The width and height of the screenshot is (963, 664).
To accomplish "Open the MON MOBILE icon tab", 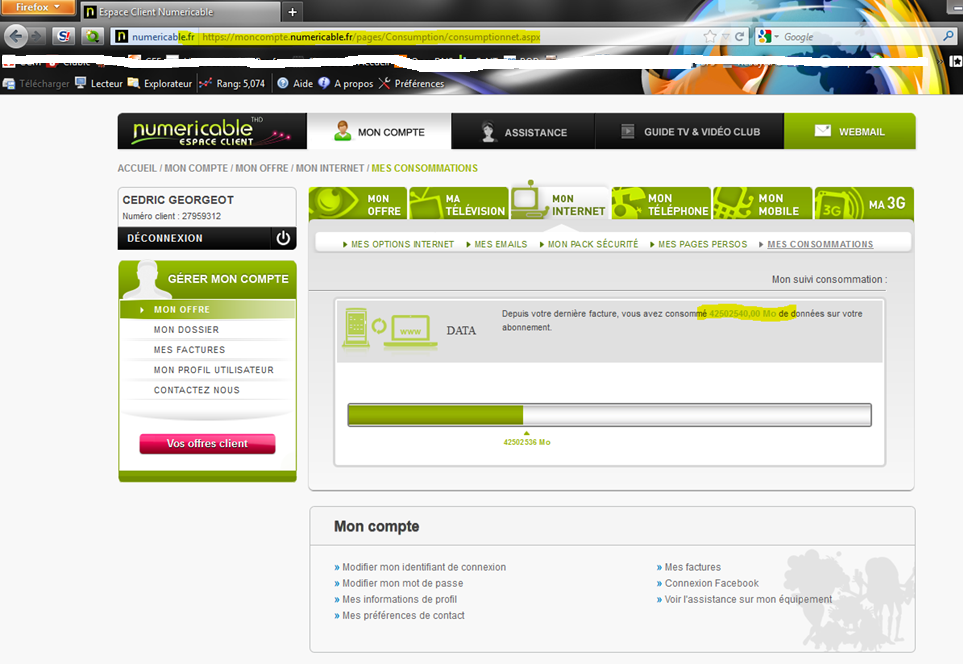I will [762, 203].
